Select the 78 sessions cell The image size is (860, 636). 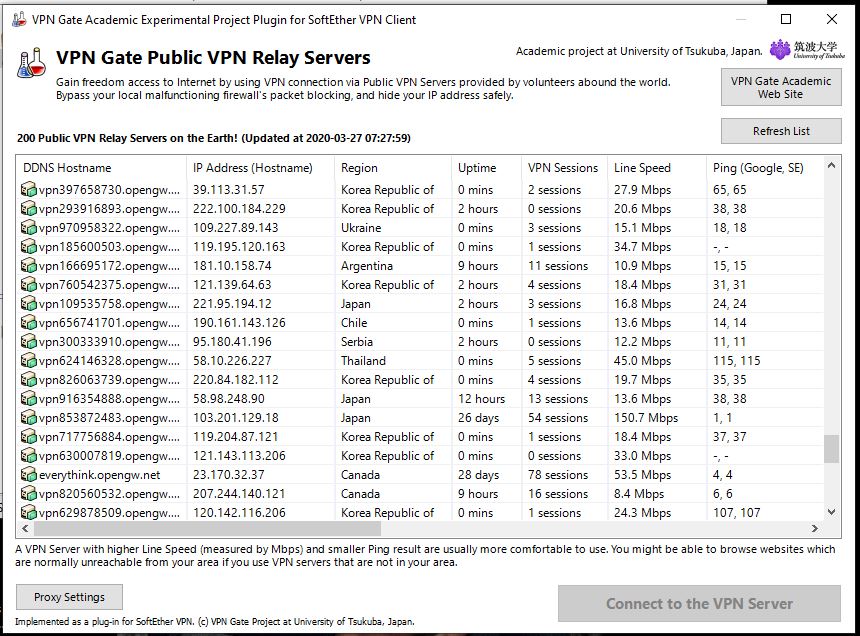[558, 475]
